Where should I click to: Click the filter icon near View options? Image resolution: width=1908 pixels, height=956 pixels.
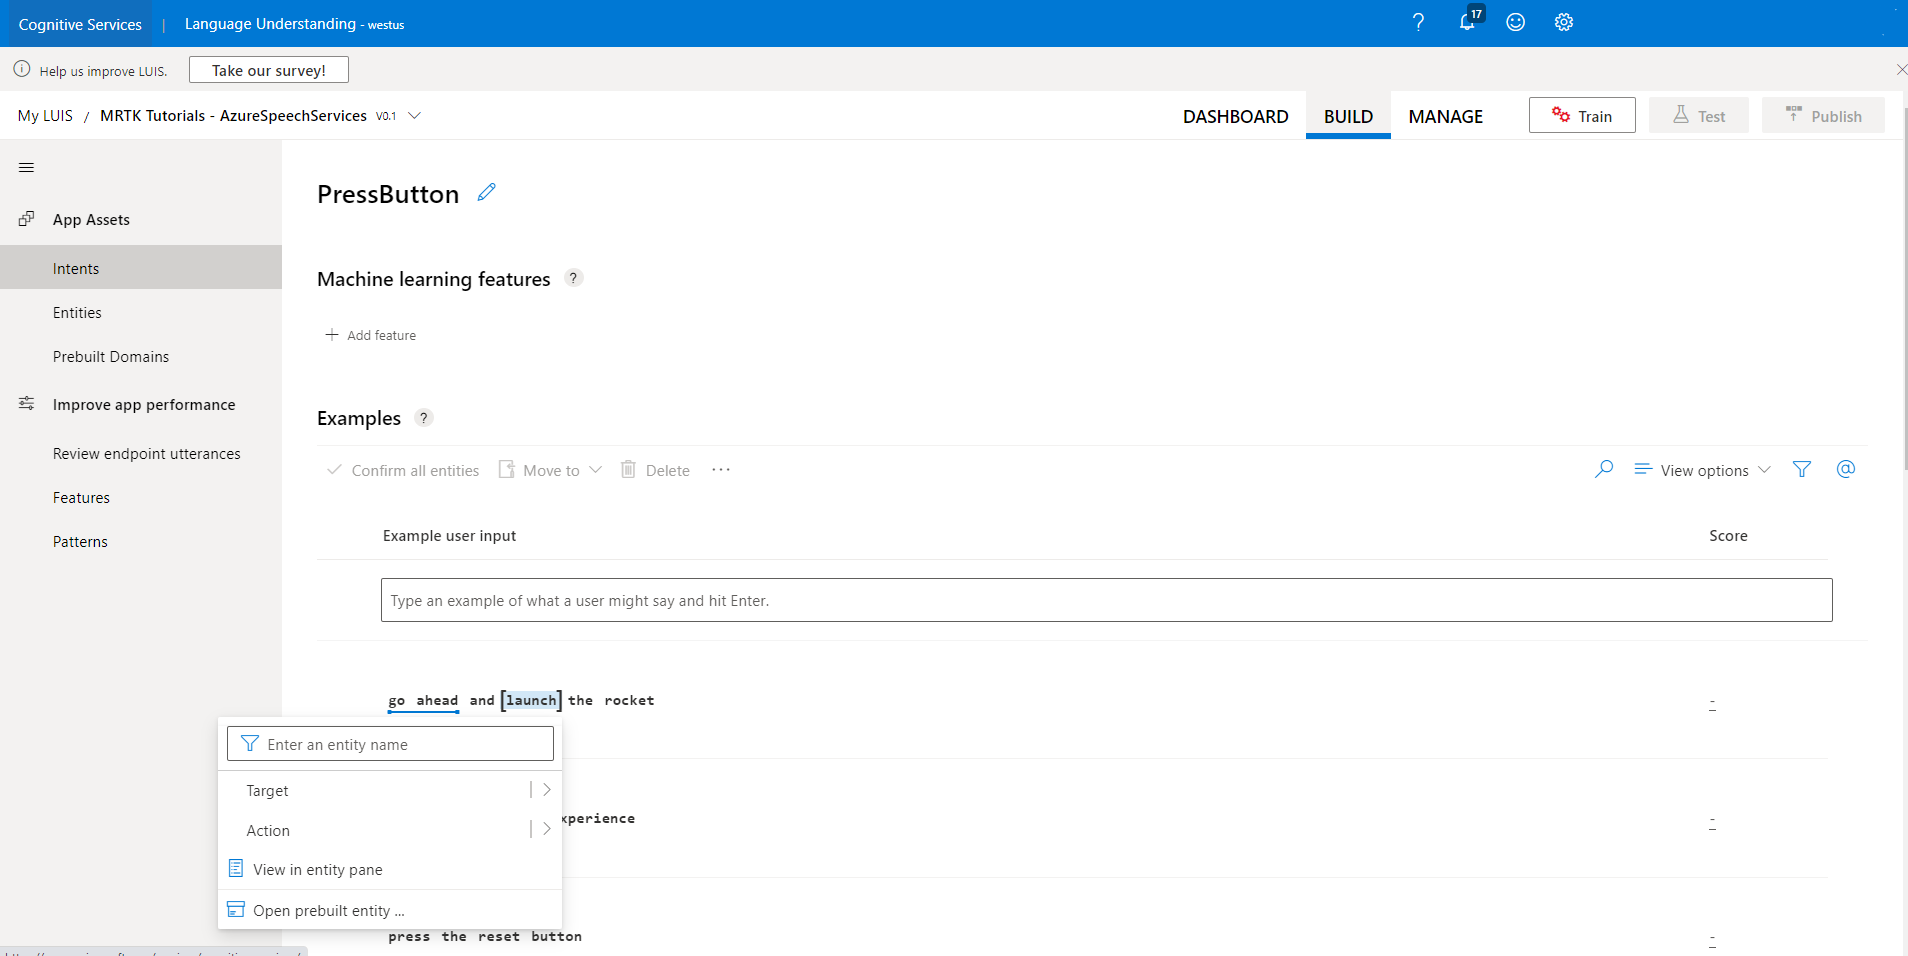click(x=1802, y=469)
